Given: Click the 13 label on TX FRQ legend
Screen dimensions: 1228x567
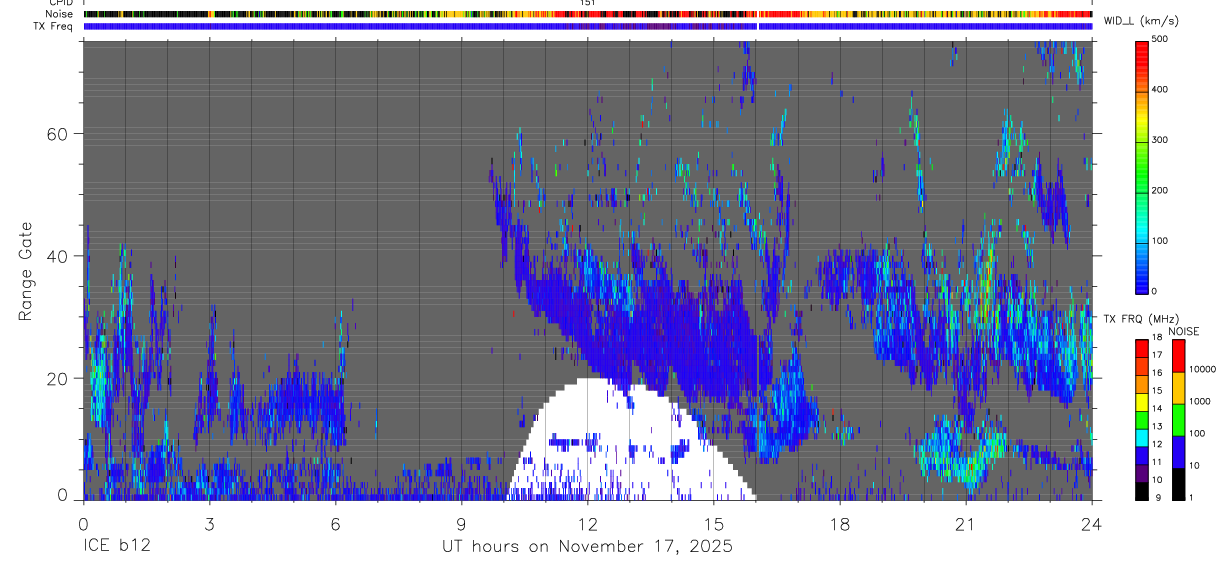Looking at the screenshot, I should [x=1158, y=427].
